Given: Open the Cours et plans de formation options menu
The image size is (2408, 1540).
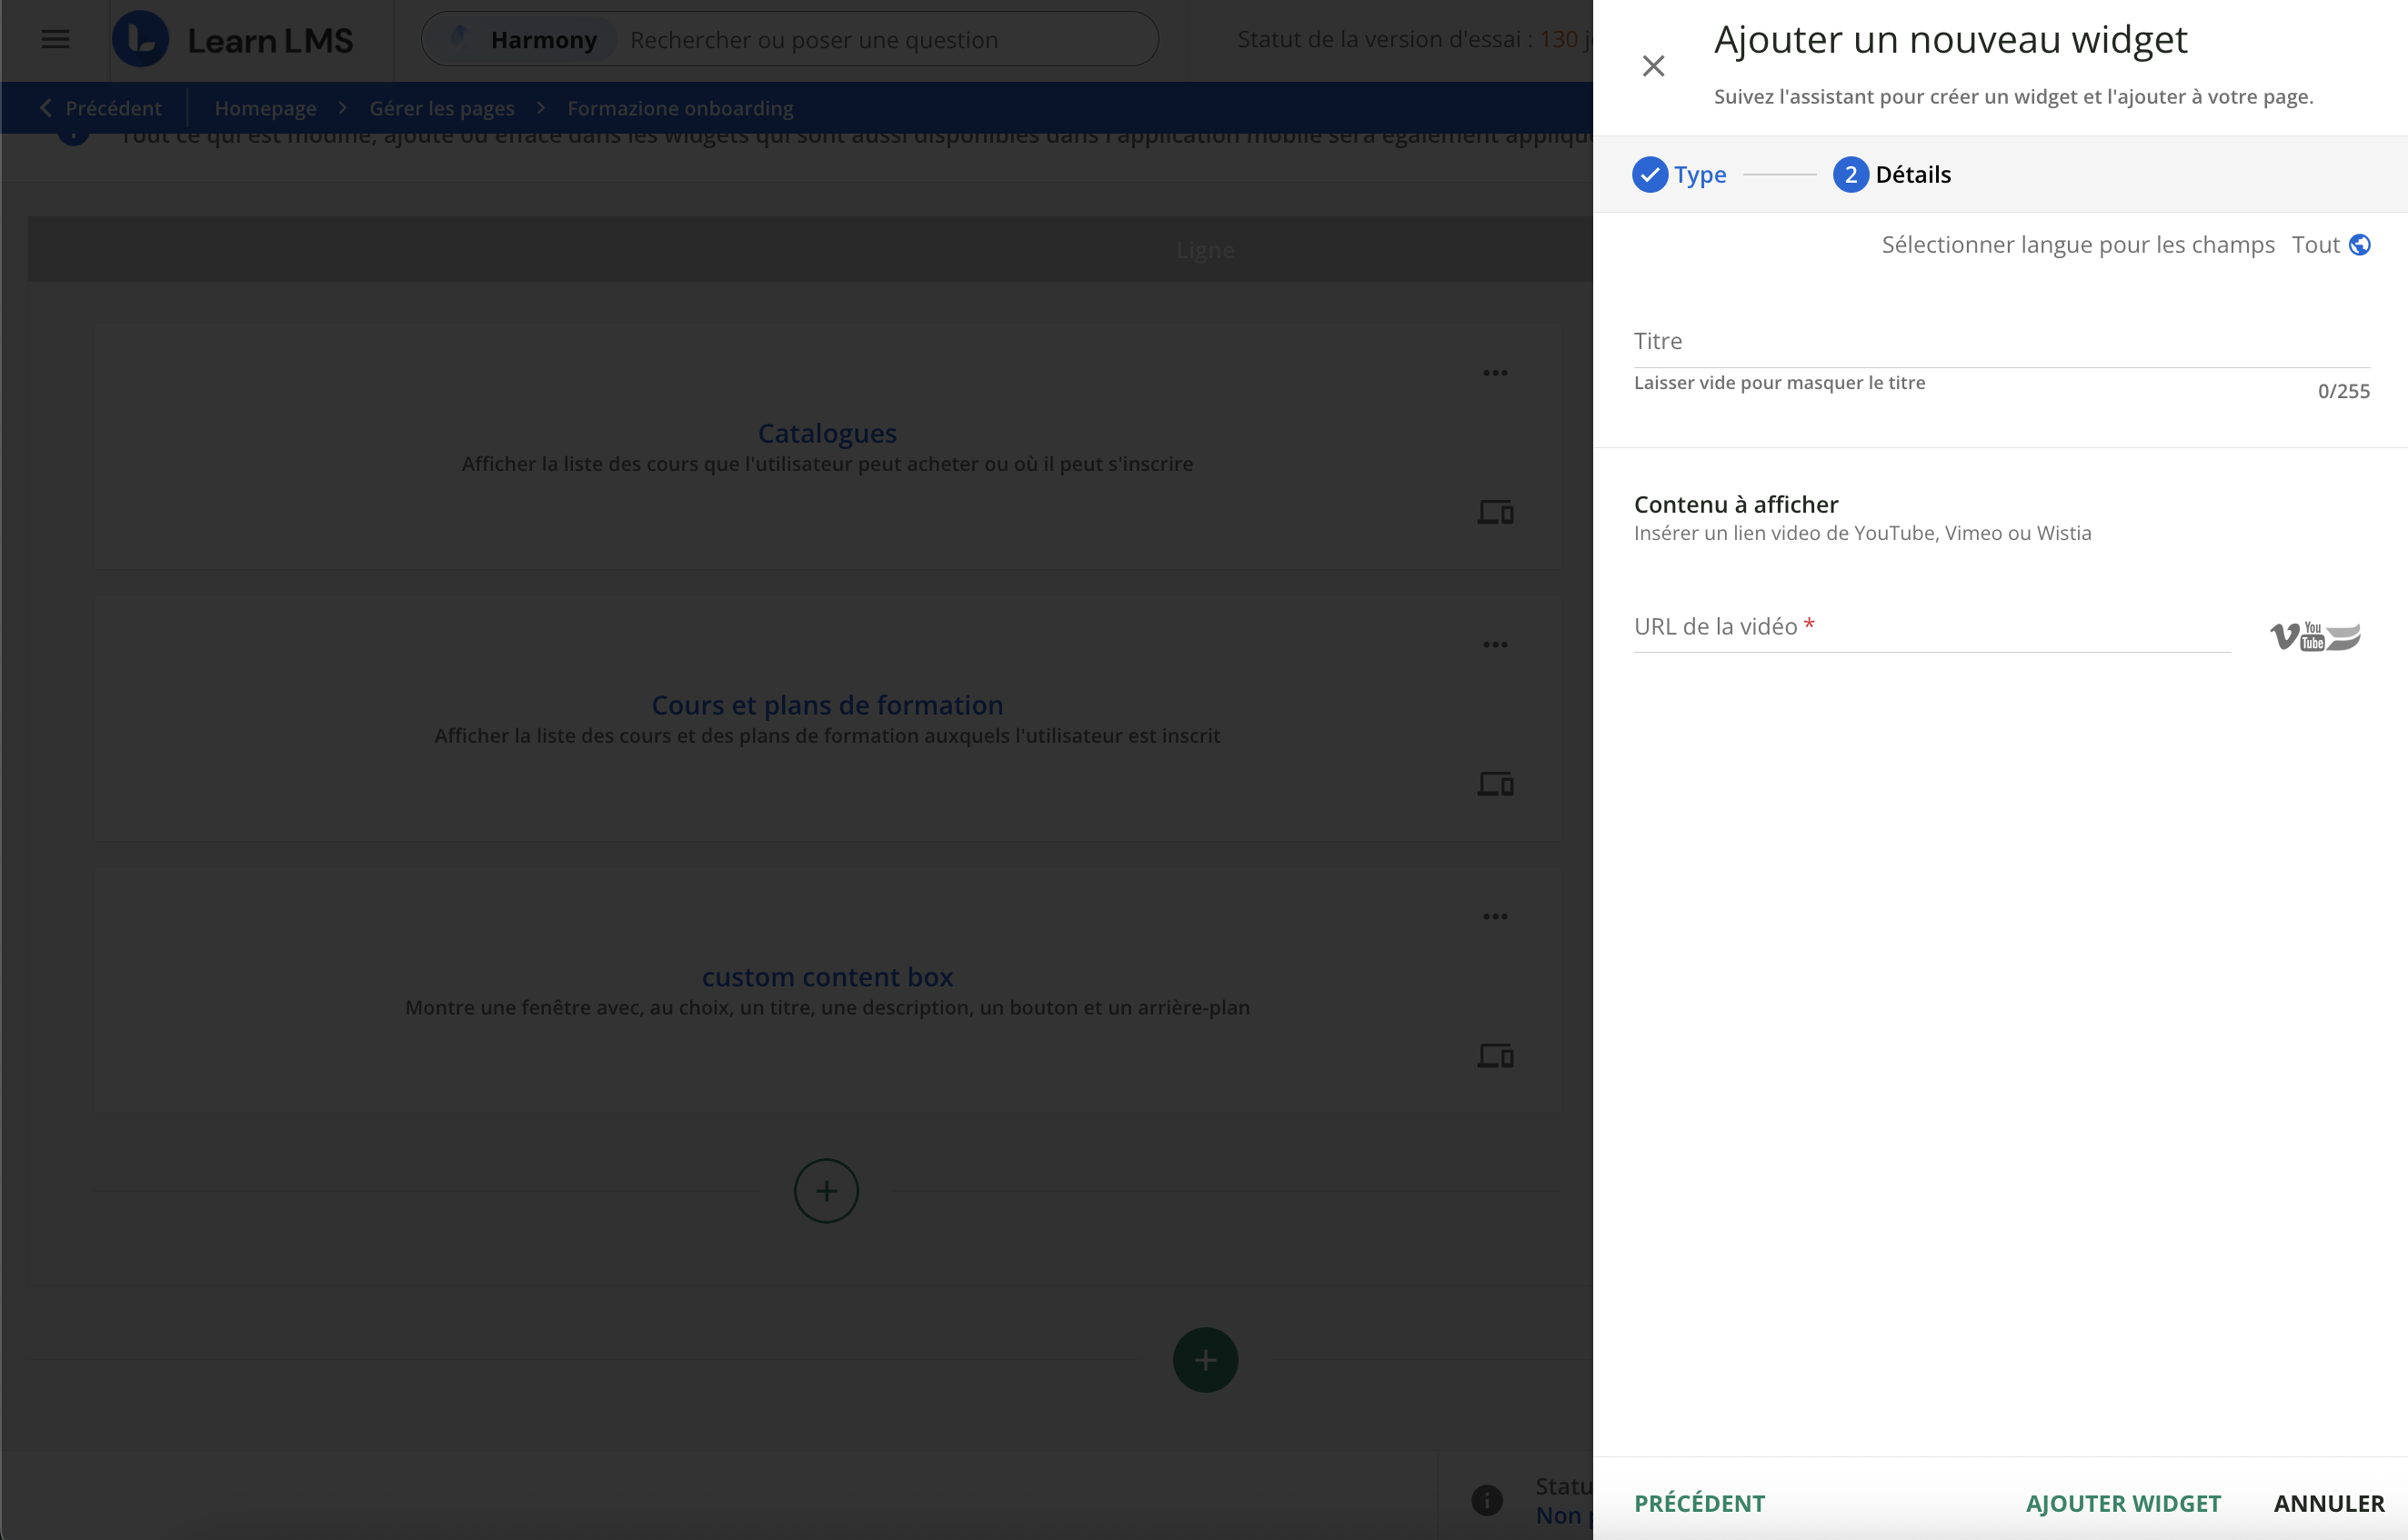Looking at the screenshot, I should 1495,645.
